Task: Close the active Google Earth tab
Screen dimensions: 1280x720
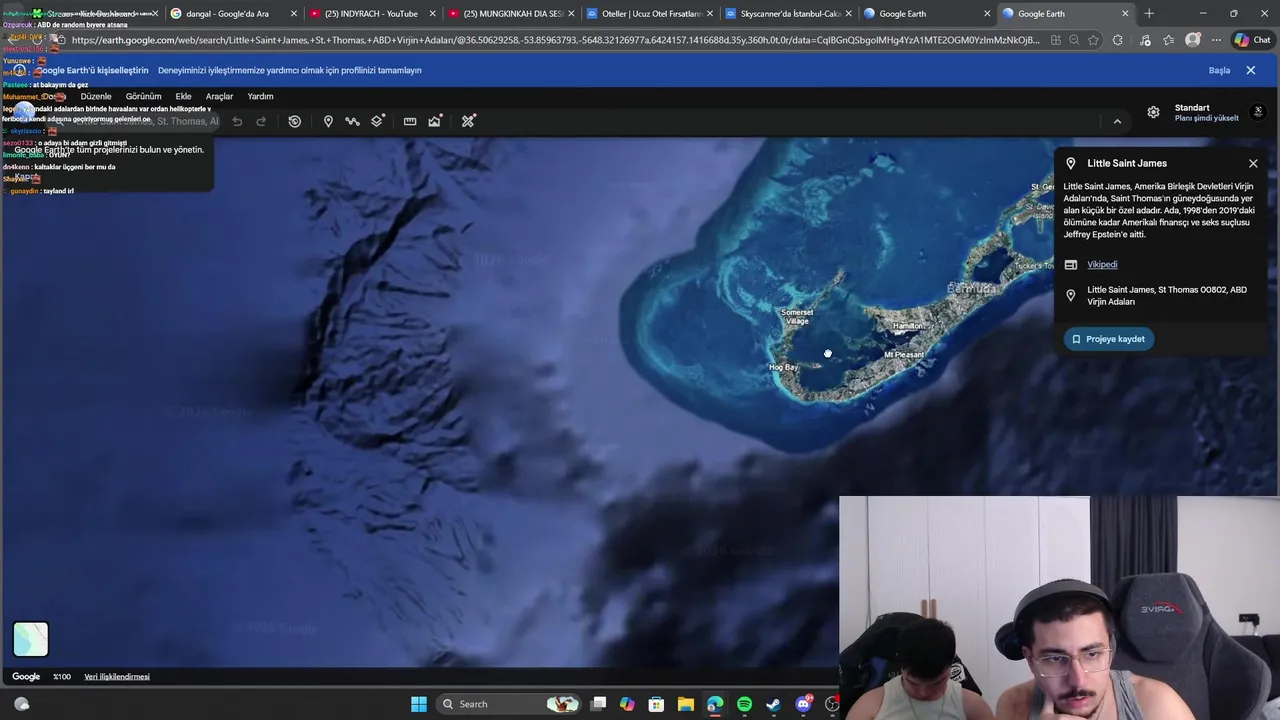Action: click(x=1125, y=14)
